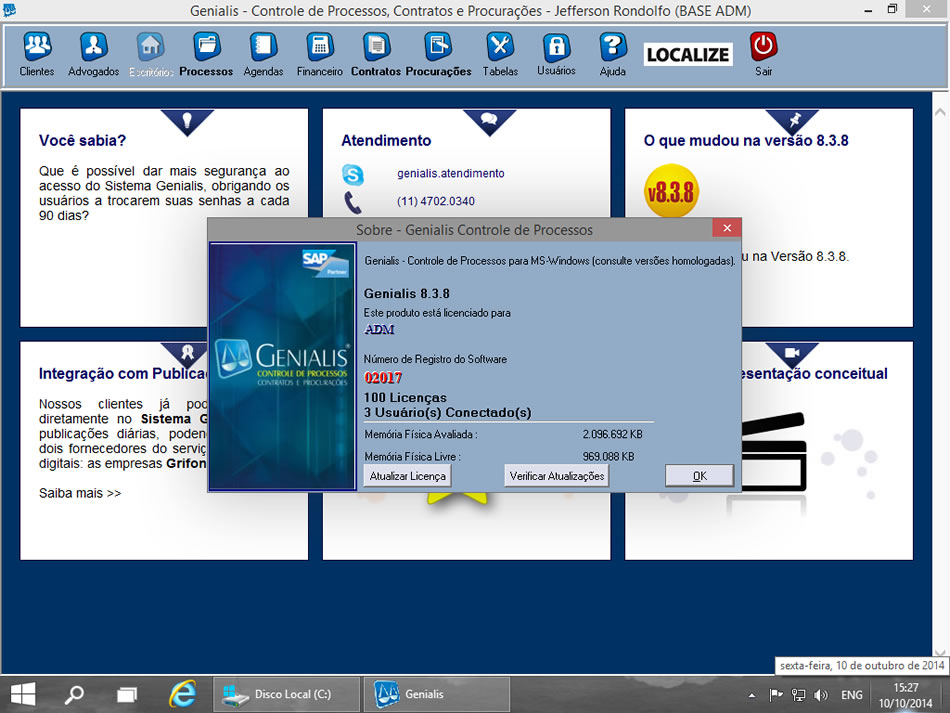Open the taskbar search magnifier
Image resolution: width=950 pixels, height=713 pixels.
pos(74,694)
